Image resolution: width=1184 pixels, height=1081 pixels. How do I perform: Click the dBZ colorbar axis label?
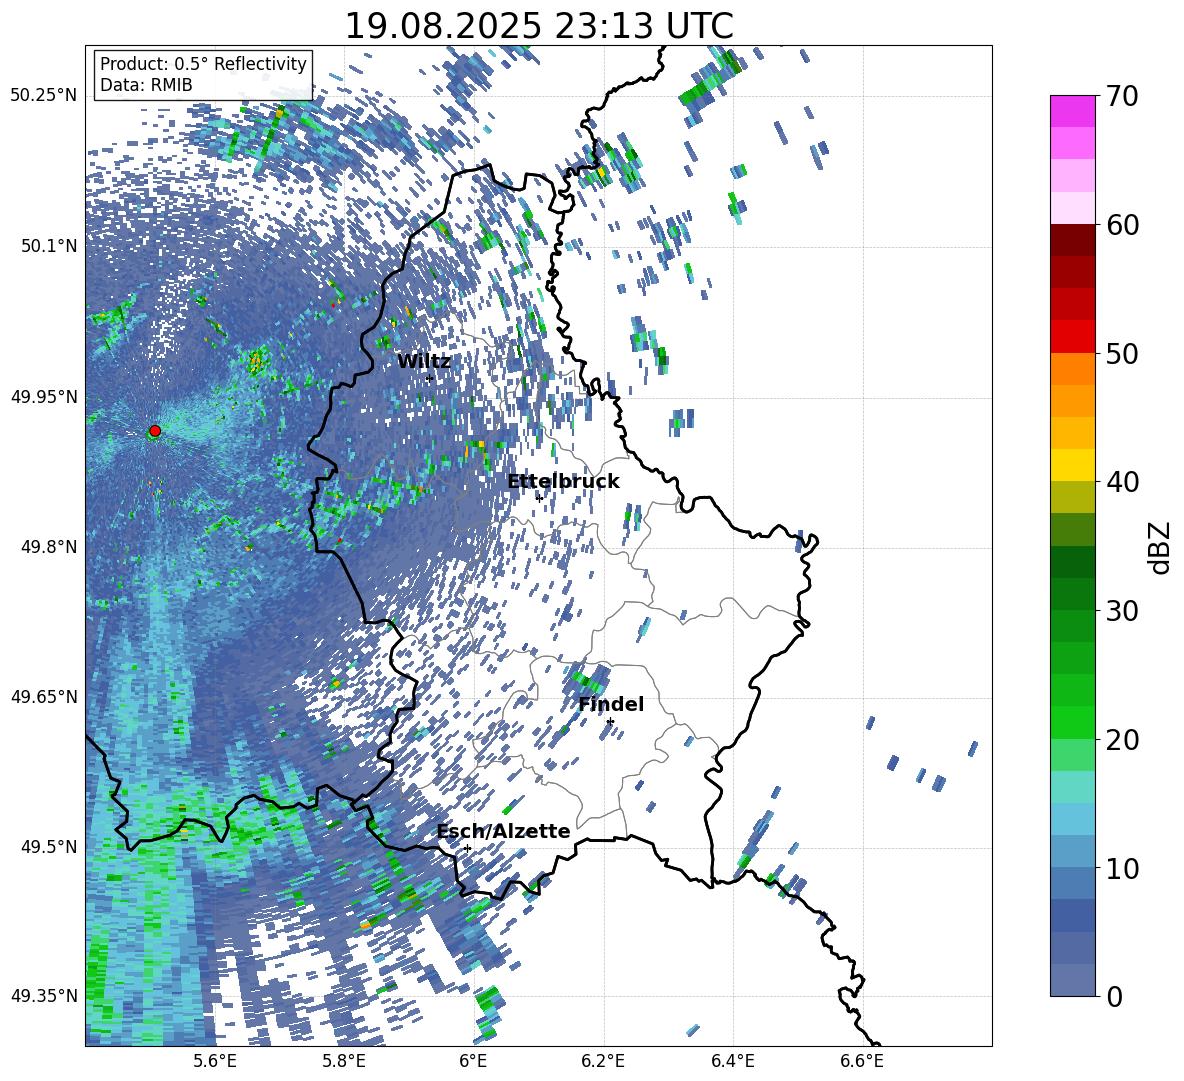click(x=1161, y=547)
